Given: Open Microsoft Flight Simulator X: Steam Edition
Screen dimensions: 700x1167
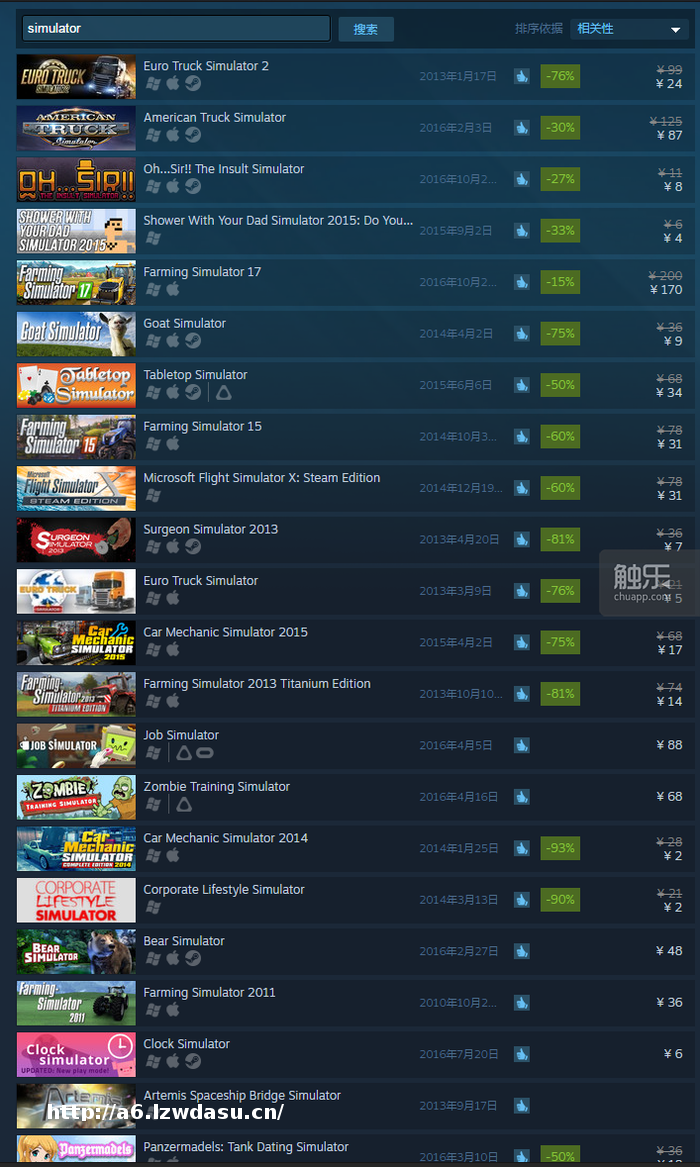Looking at the screenshot, I should coord(262,478).
